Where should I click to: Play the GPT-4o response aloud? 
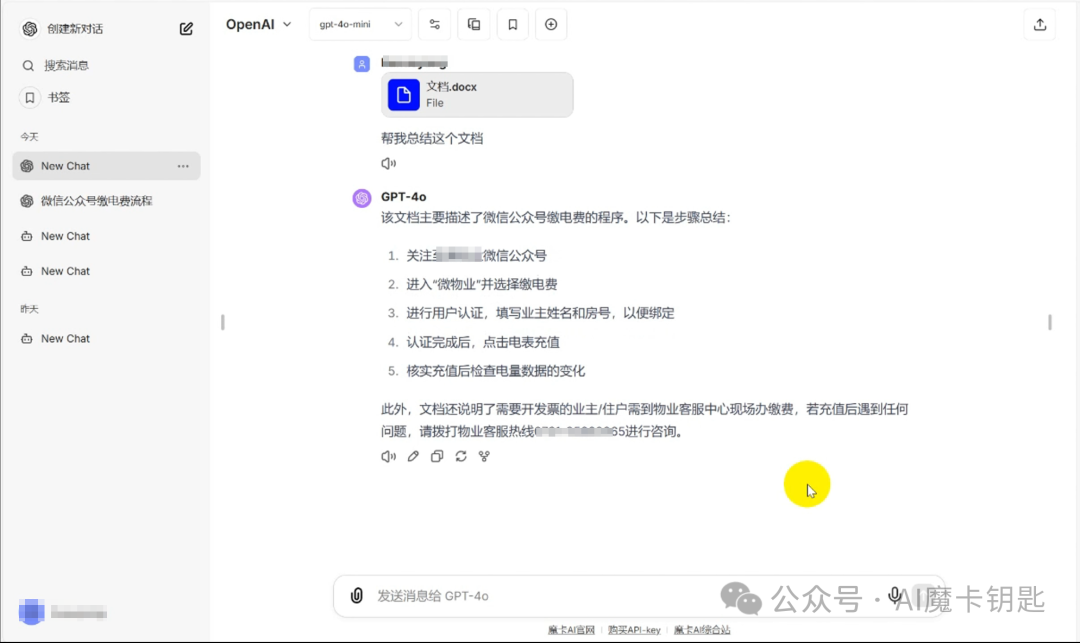tap(388, 456)
